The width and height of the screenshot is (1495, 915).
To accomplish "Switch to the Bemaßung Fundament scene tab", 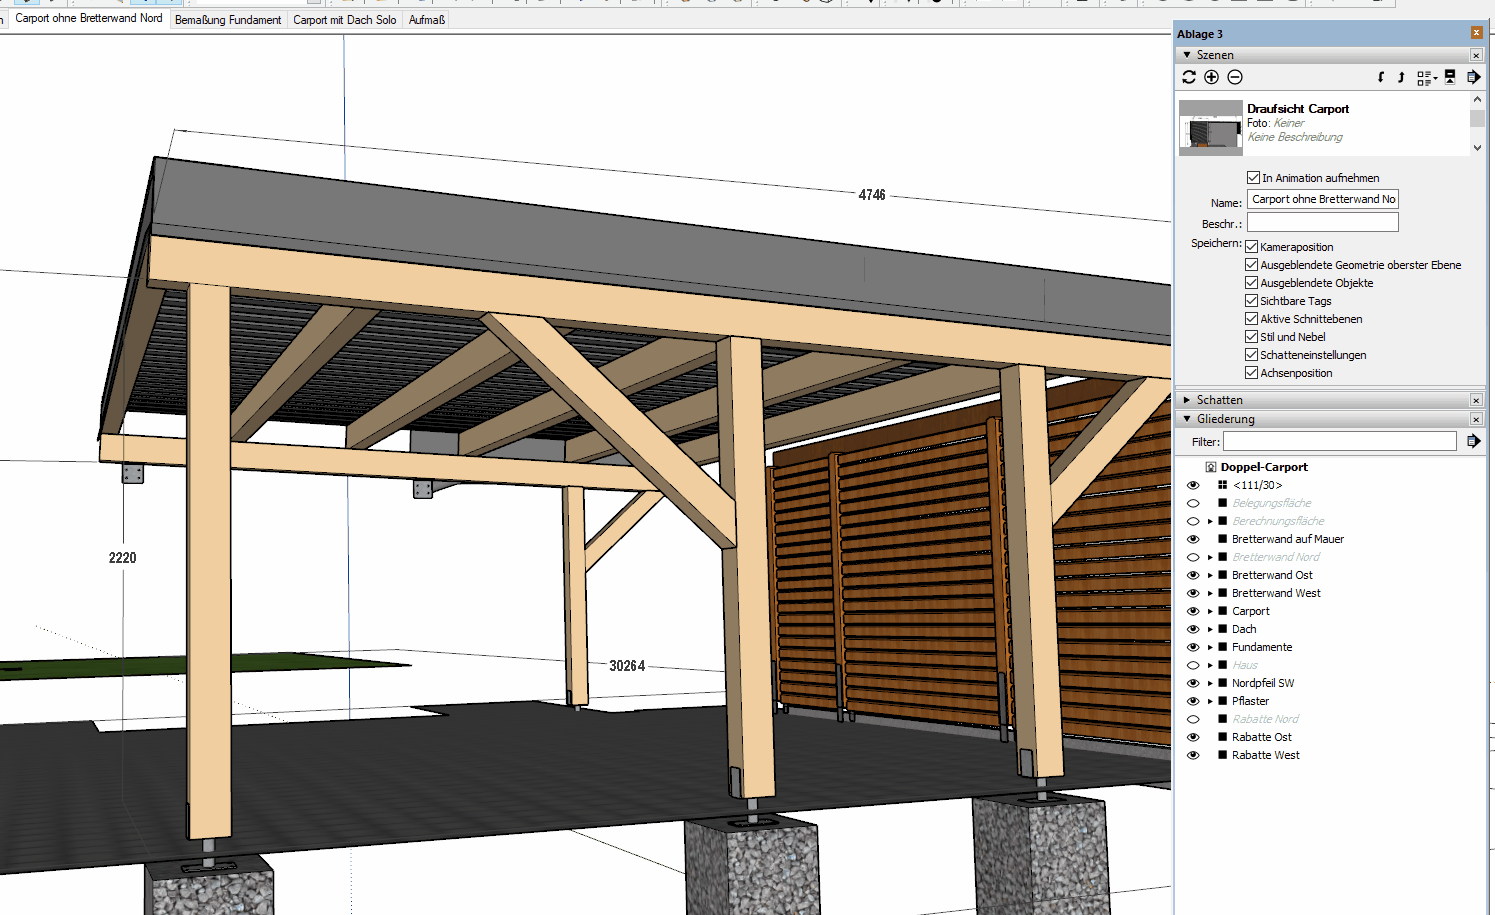I will click(228, 20).
